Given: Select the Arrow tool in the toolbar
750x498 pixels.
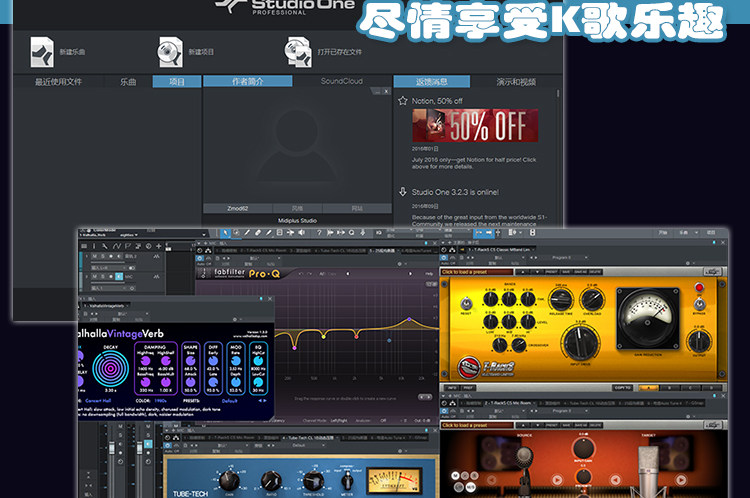Looking at the screenshot, I should pos(225,232).
